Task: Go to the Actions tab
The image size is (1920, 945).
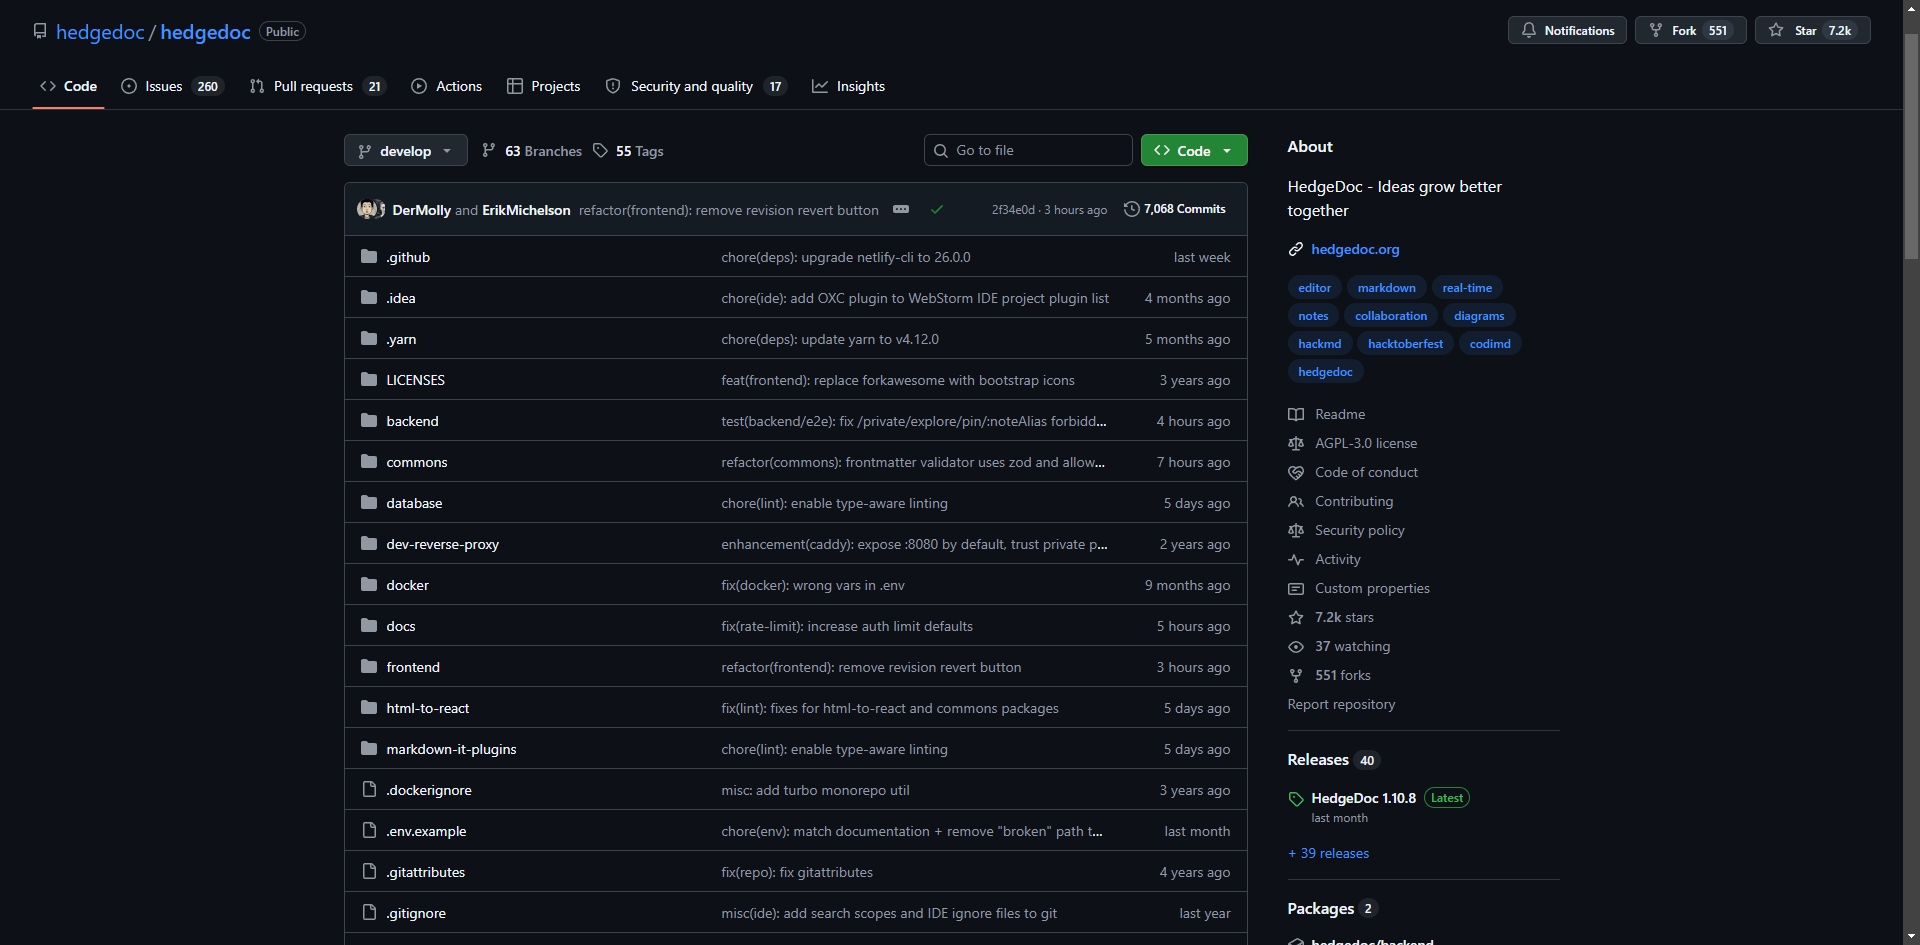Action: pyautogui.click(x=447, y=87)
